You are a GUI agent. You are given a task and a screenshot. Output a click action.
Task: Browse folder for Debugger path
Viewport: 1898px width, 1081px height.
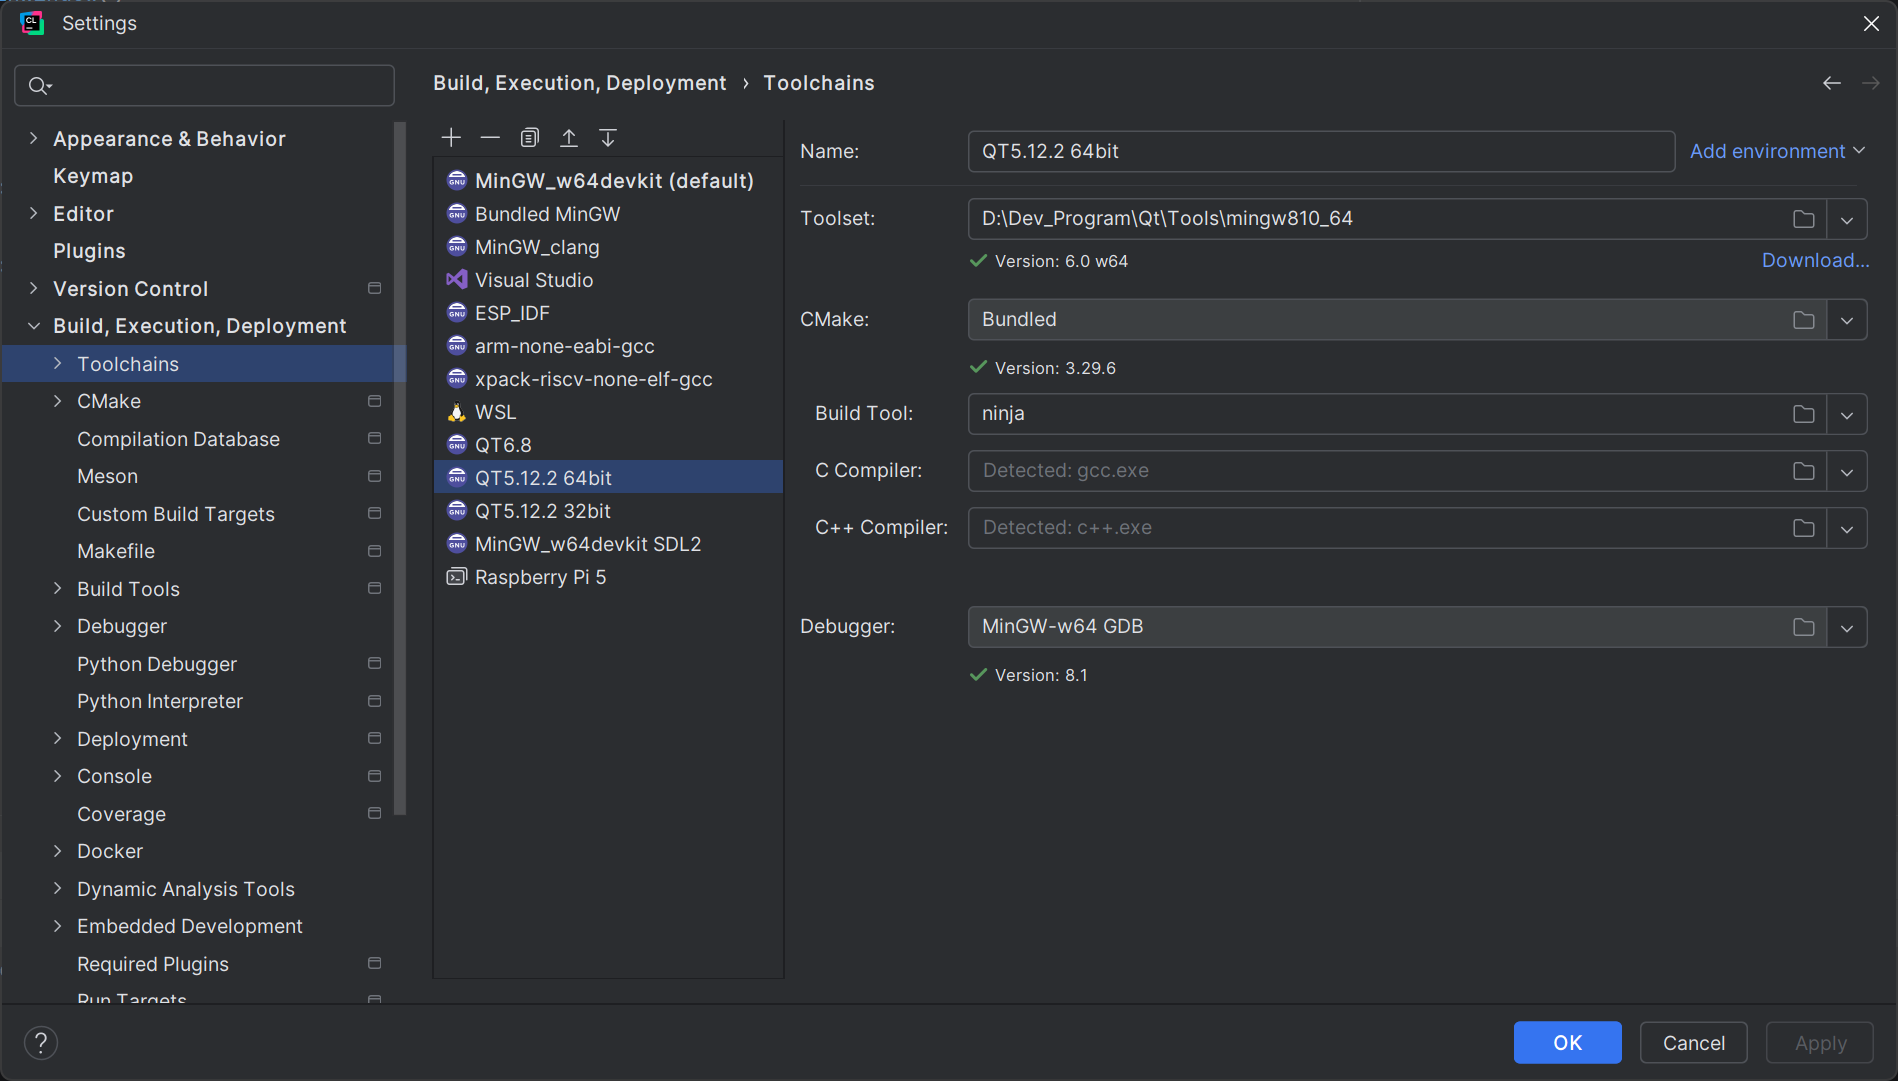[1803, 627]
